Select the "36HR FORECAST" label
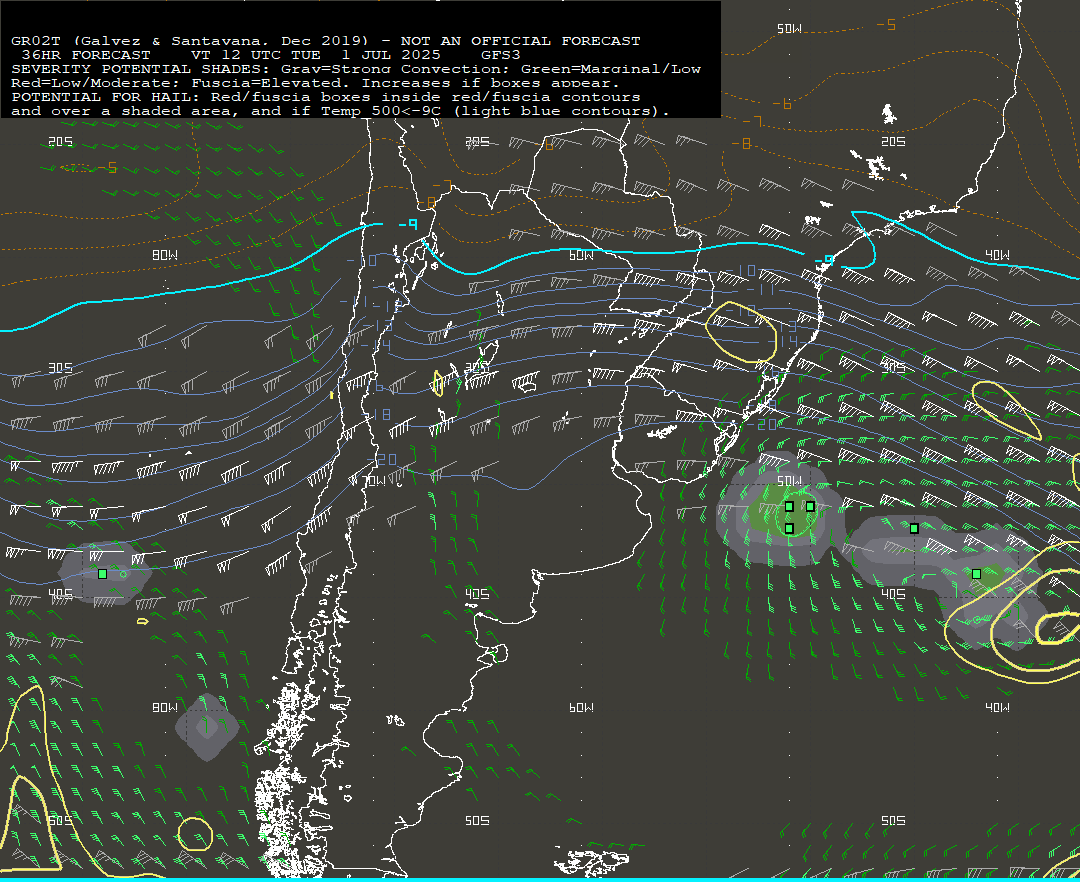This screenshot has width=1080, height=882. coord(86,54)
